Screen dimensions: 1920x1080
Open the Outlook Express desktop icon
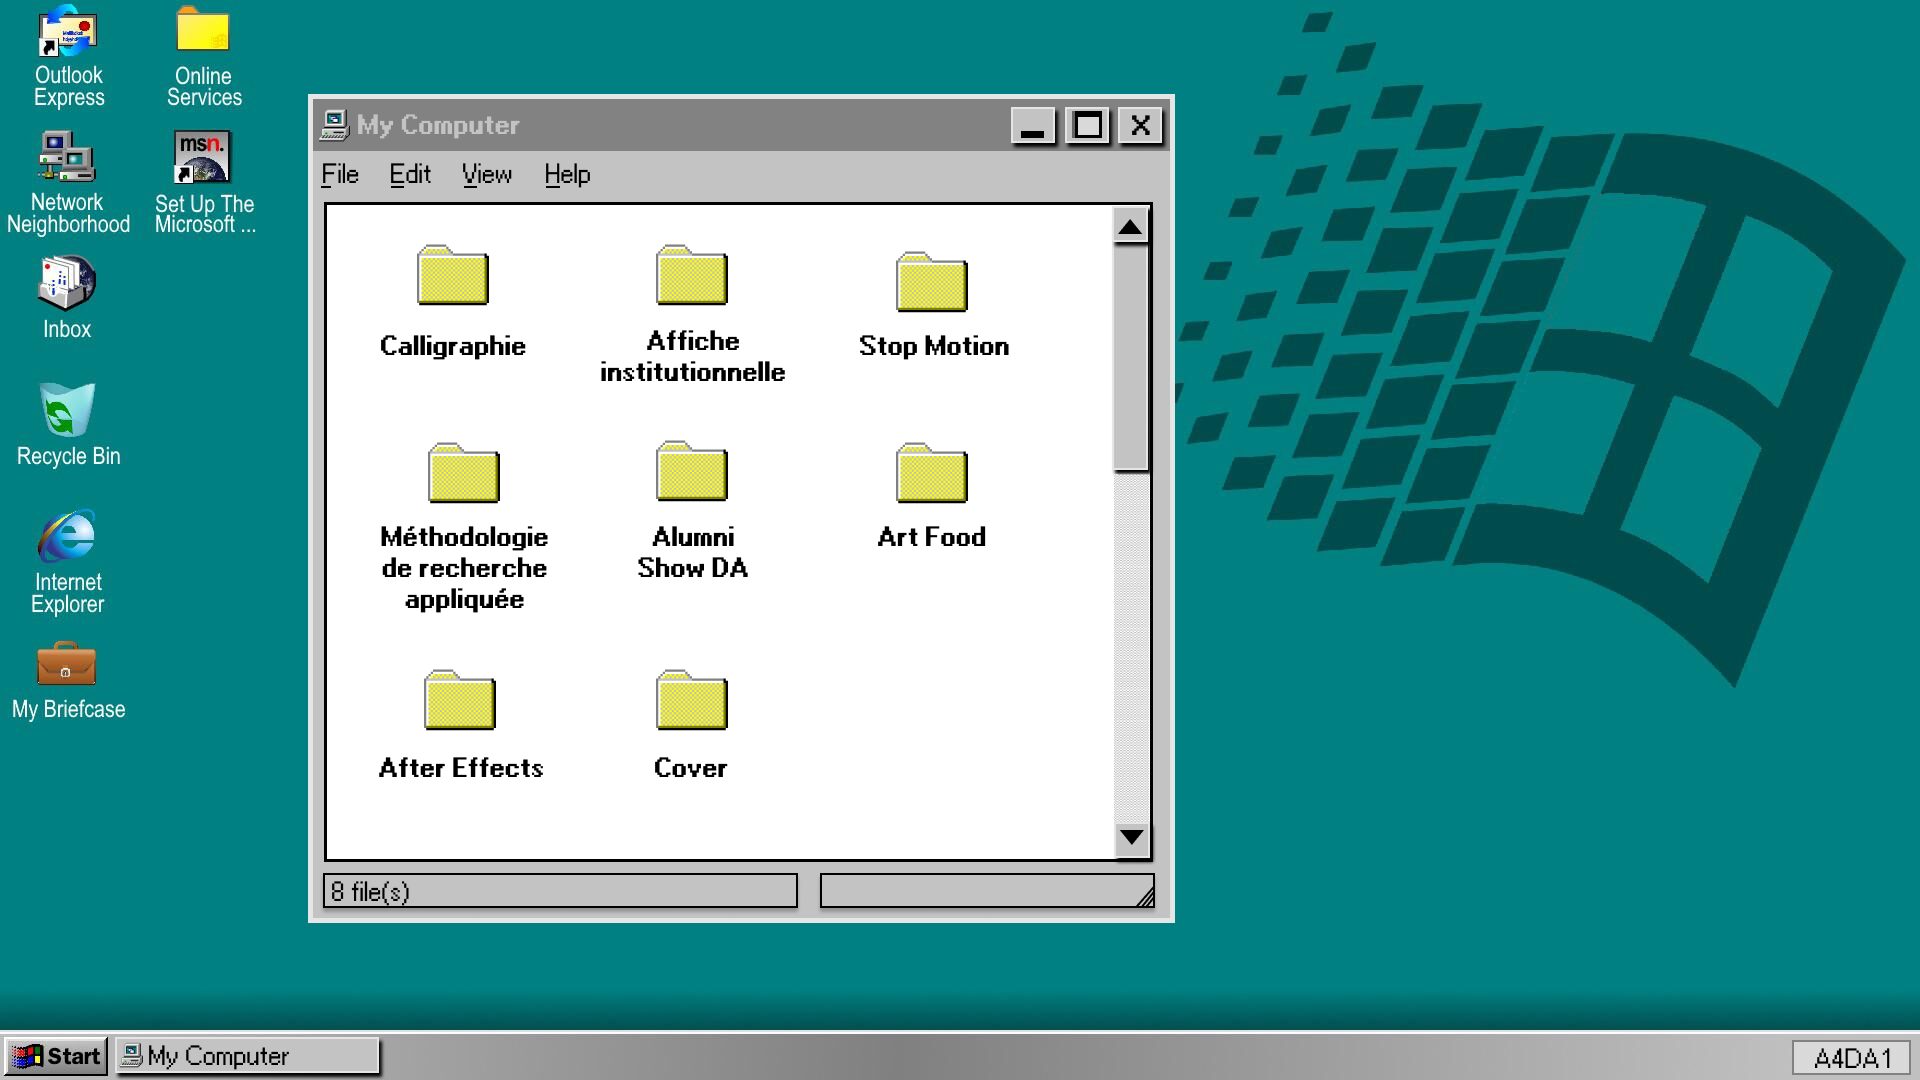pyautogui.click(x=68, y=32)
